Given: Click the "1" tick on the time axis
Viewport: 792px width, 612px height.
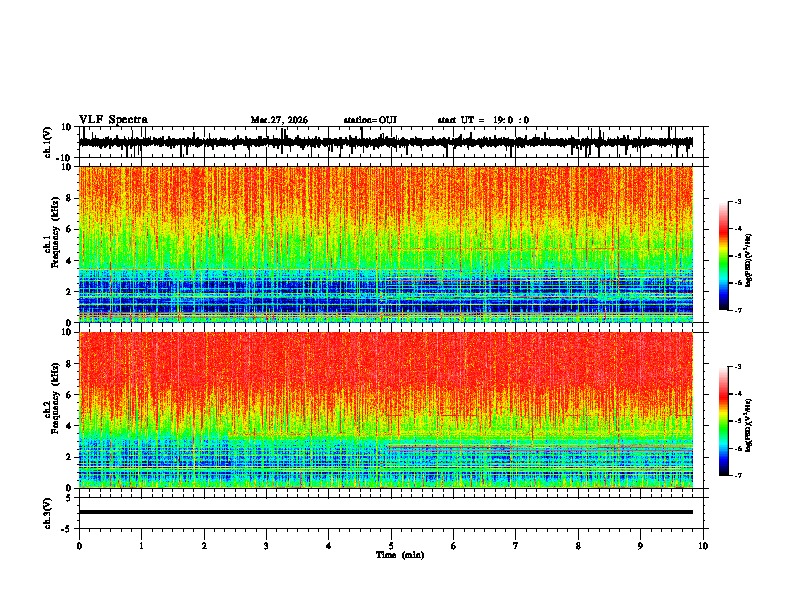Looking at the screenshot, I should (141, 546).
